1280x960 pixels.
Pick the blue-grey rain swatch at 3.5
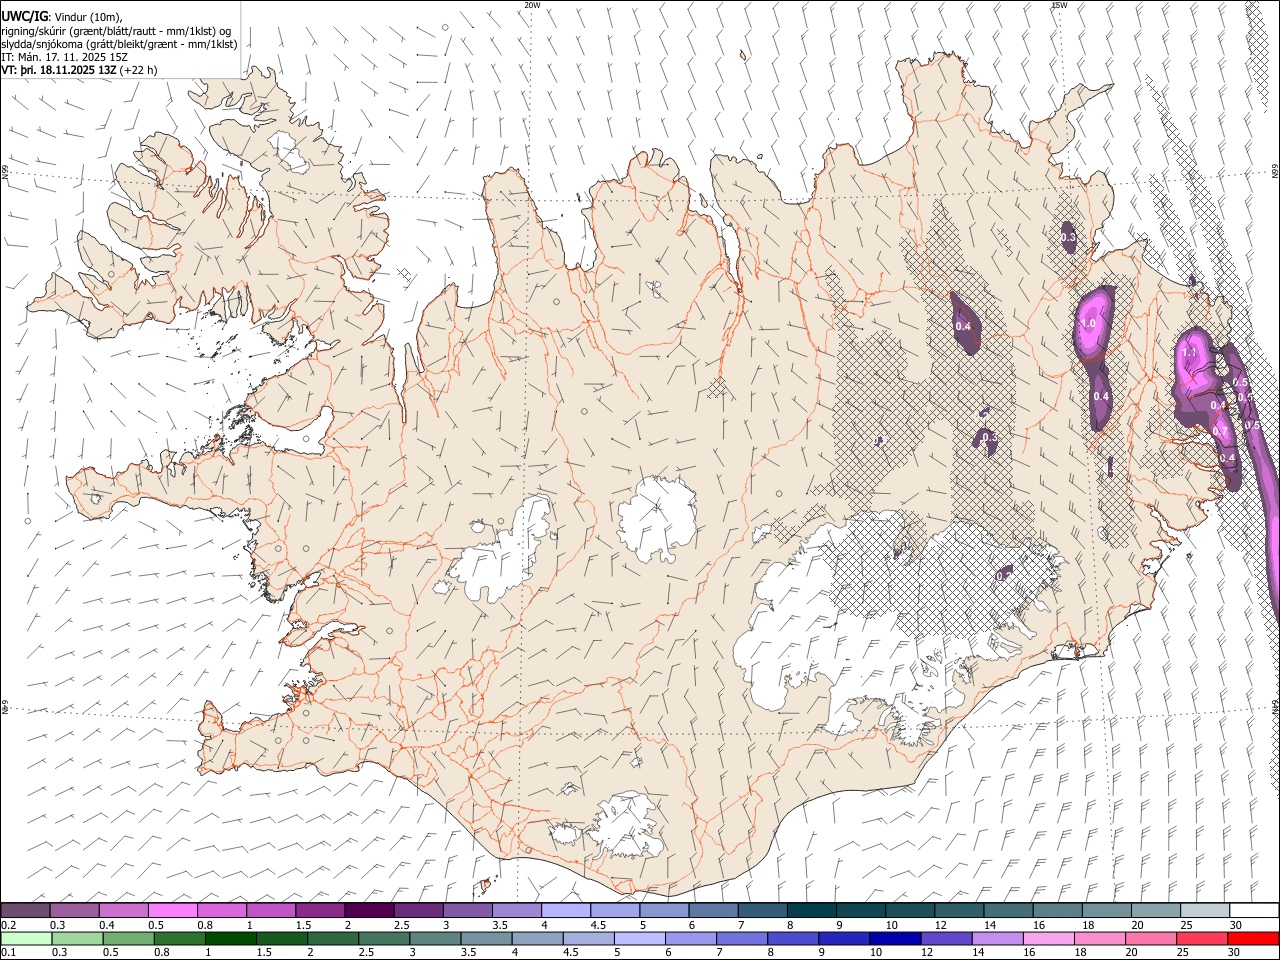pos(486,938)
